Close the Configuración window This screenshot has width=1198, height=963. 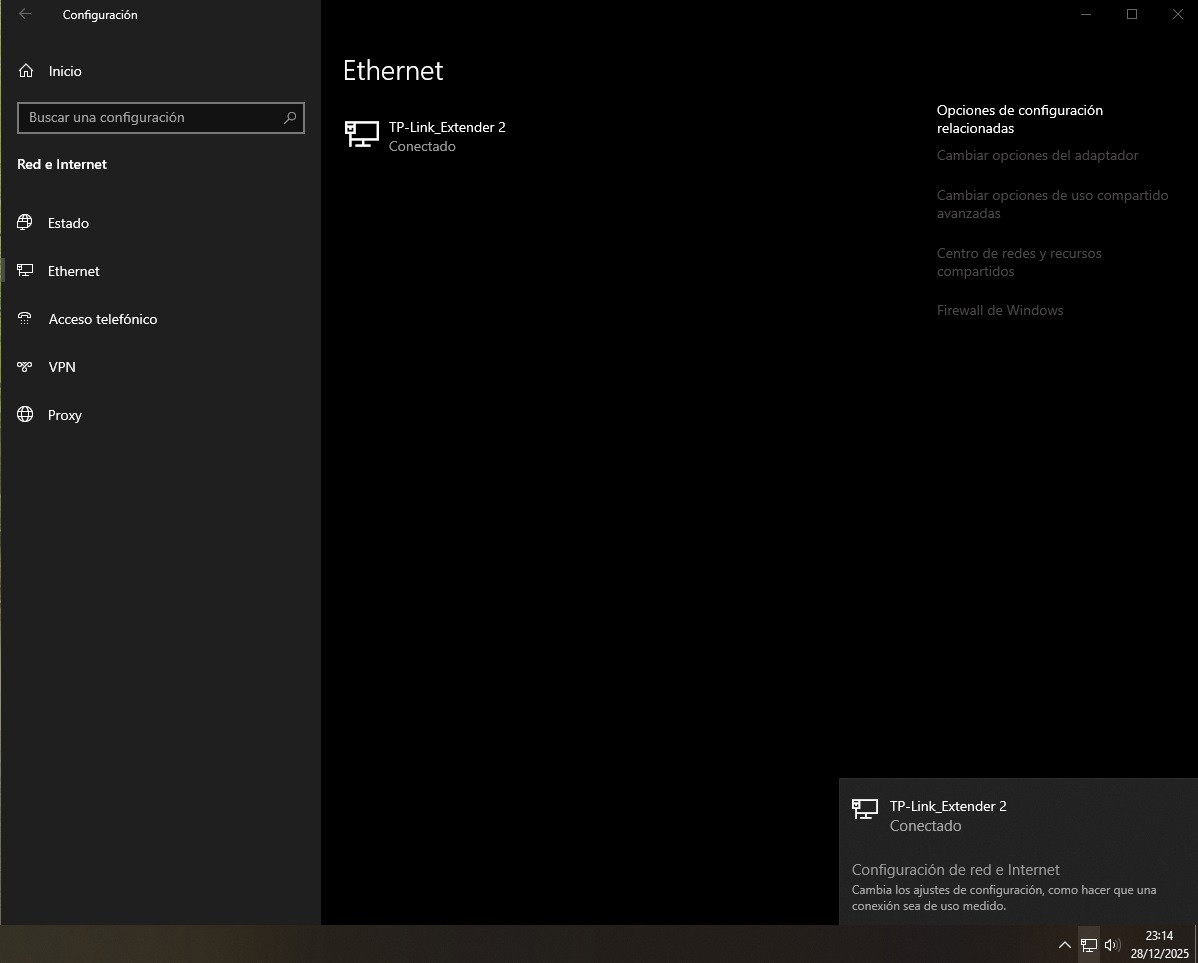(1177, 14)
